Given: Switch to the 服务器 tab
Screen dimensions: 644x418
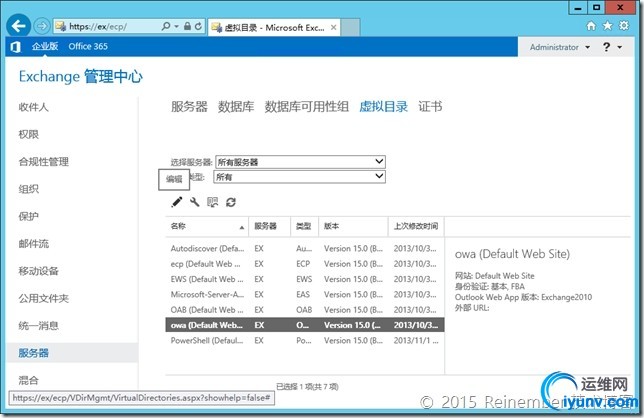Looking at the screenshot, I should tap(189, 107).
